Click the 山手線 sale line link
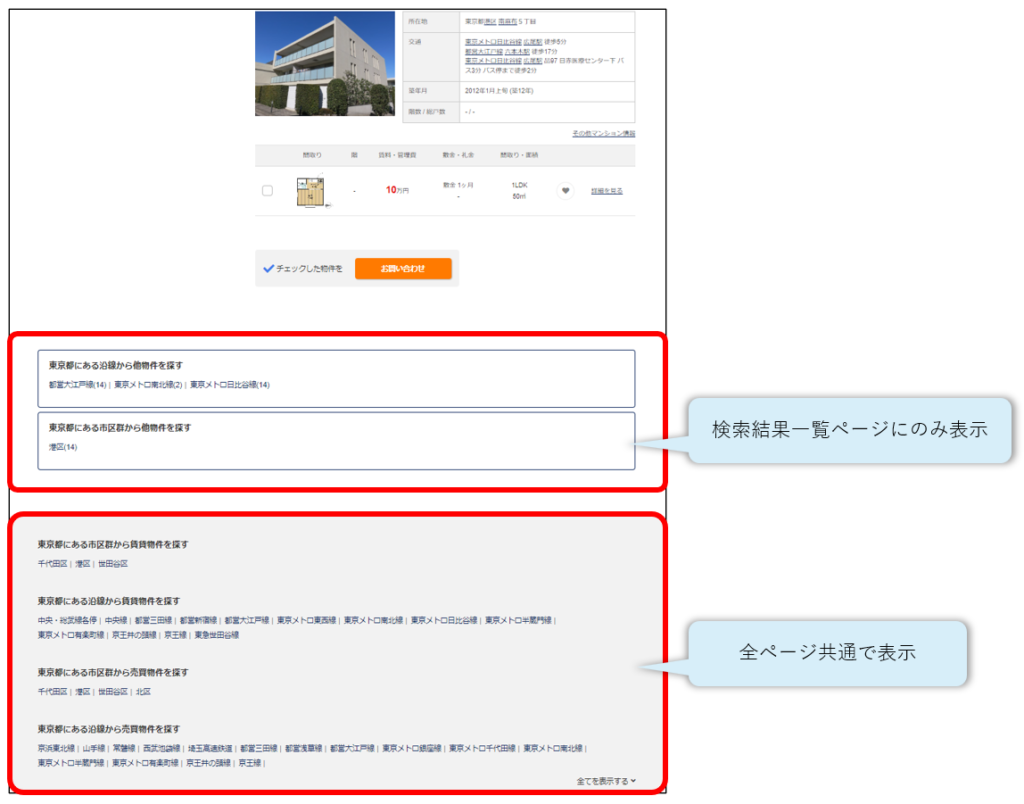The height and width of the screenshot is (804, 1024). (x=95, y=748)
